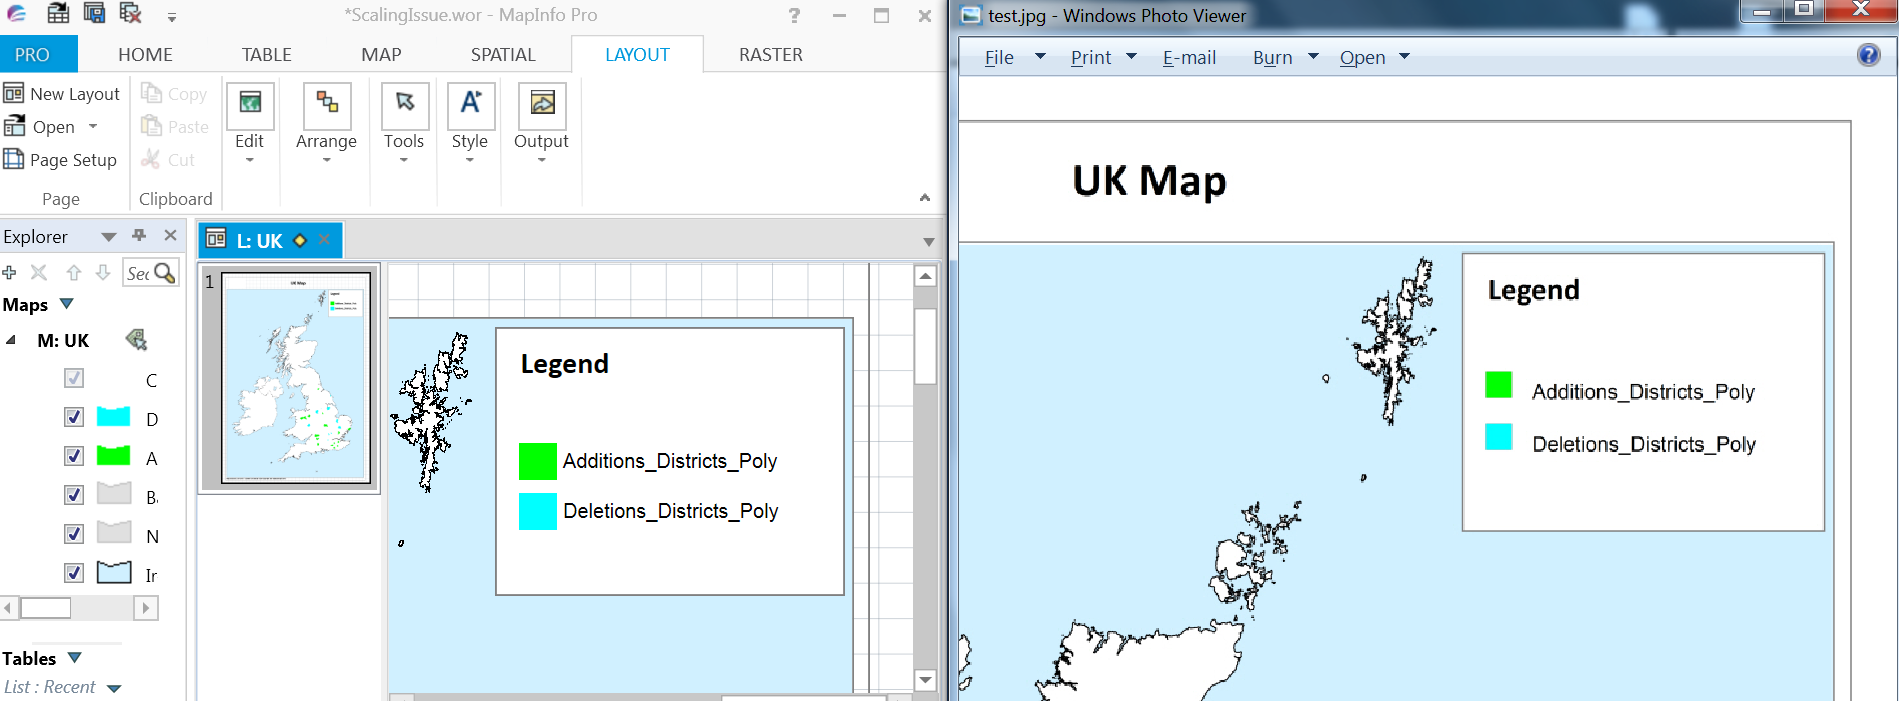The height and width of the screenshot is (701, 1899).
Task: Click E-mail in Photo Viewer
Action: point(1189,58)
